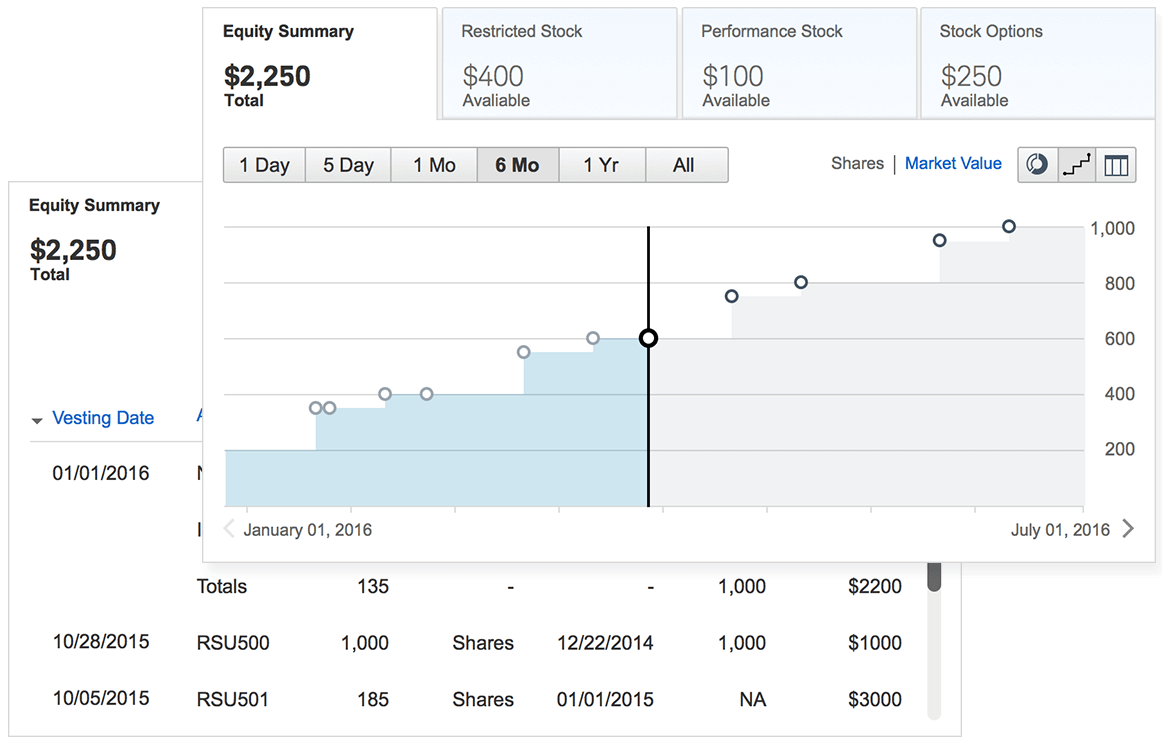Select the step chart view icon
Viewport: 1162px width, 748px height.
tap(1076, 165)
